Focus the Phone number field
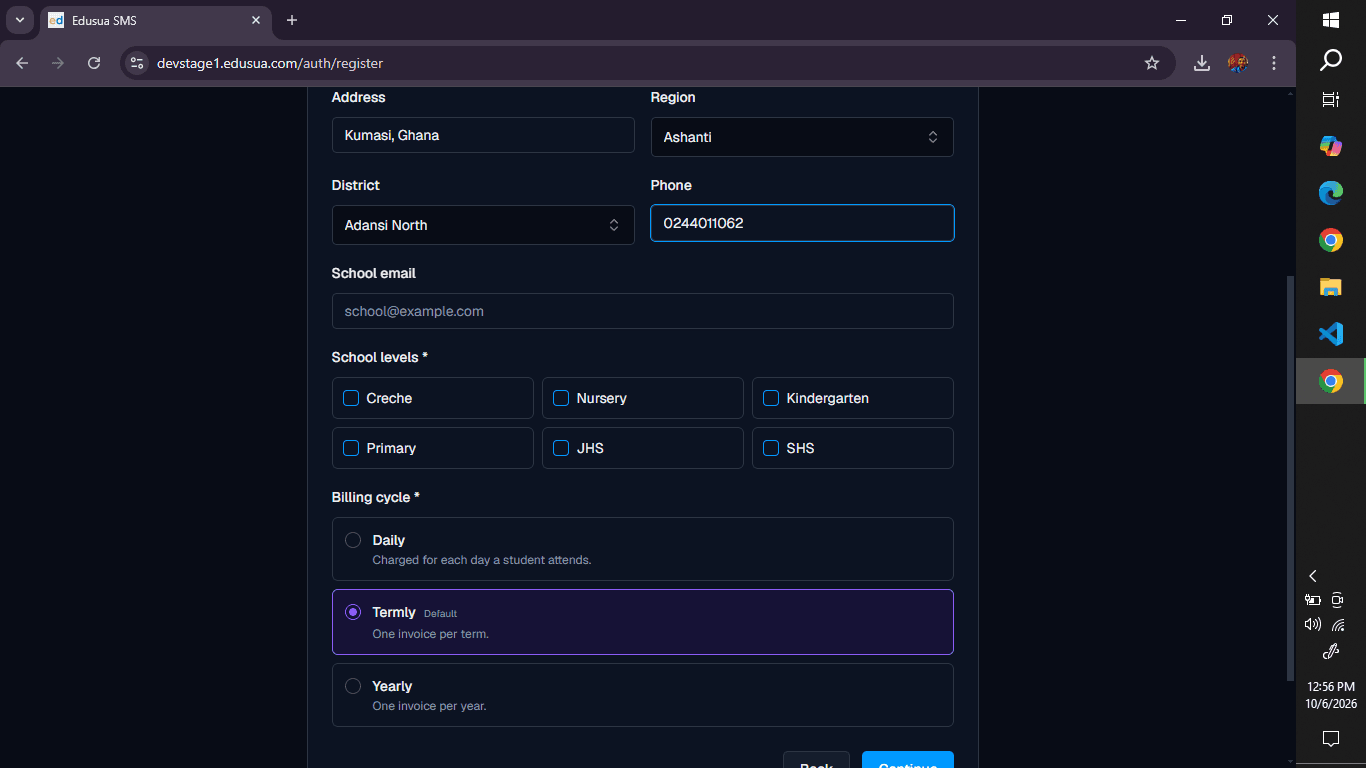 click(x=802, y=223)
